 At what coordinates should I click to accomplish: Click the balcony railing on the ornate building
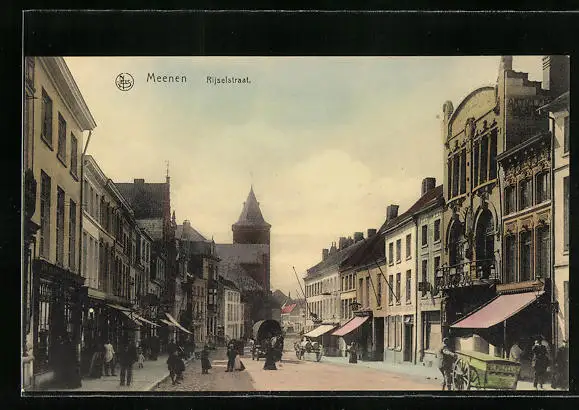point(467,274)
